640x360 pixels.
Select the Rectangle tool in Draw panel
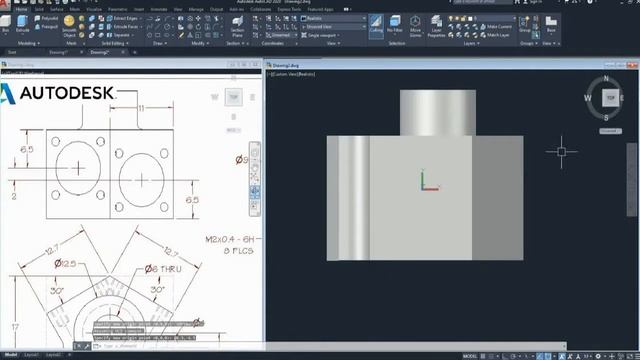(158, 35)
